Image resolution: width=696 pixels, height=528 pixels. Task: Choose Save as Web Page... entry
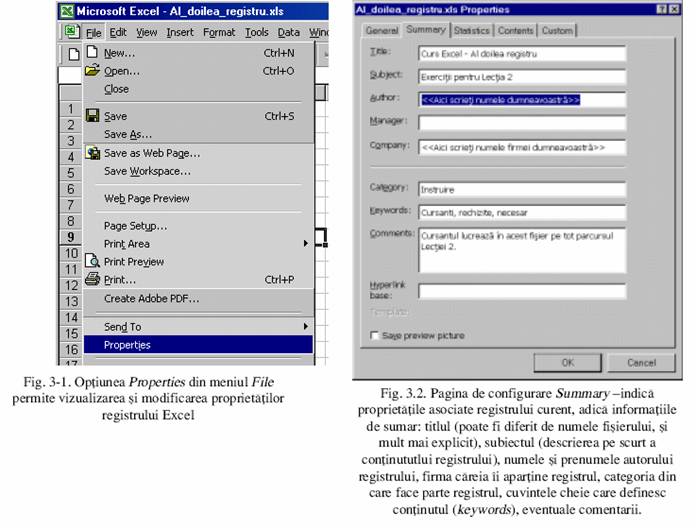(198, 153)
